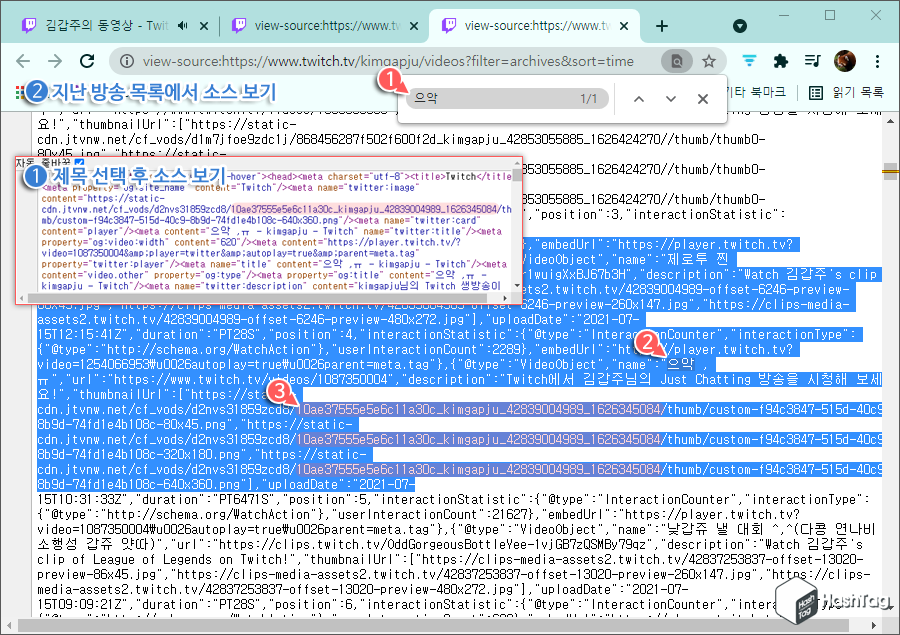Open a new tab with plus button
The image size is (900, 635).
[661, 26]
